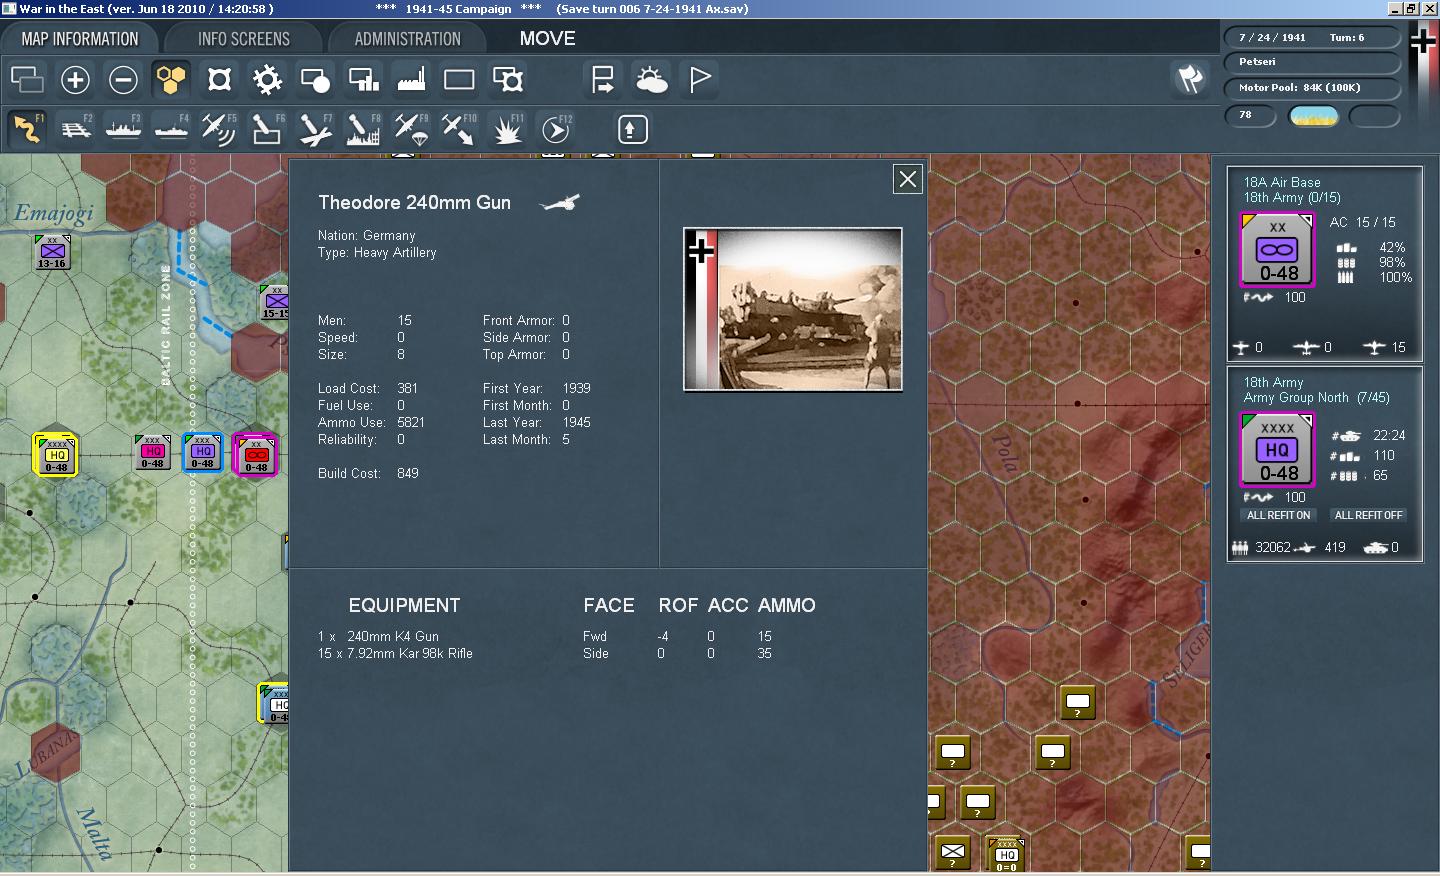Screen dimensions: 1440x876
Task: Open 18th Army link under 18A Air Base
Action: coord(1273,197)
